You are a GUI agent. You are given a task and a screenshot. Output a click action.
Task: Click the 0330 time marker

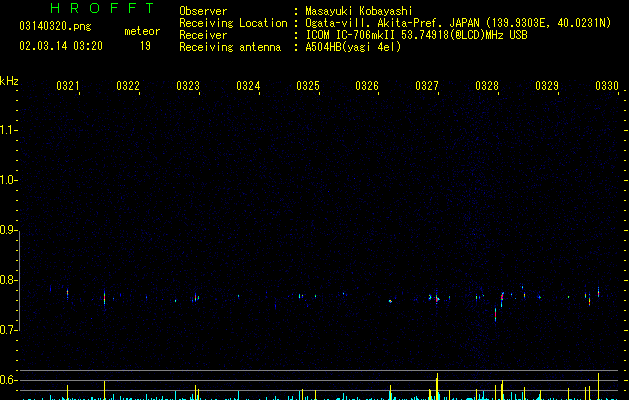tap(607, 86)
